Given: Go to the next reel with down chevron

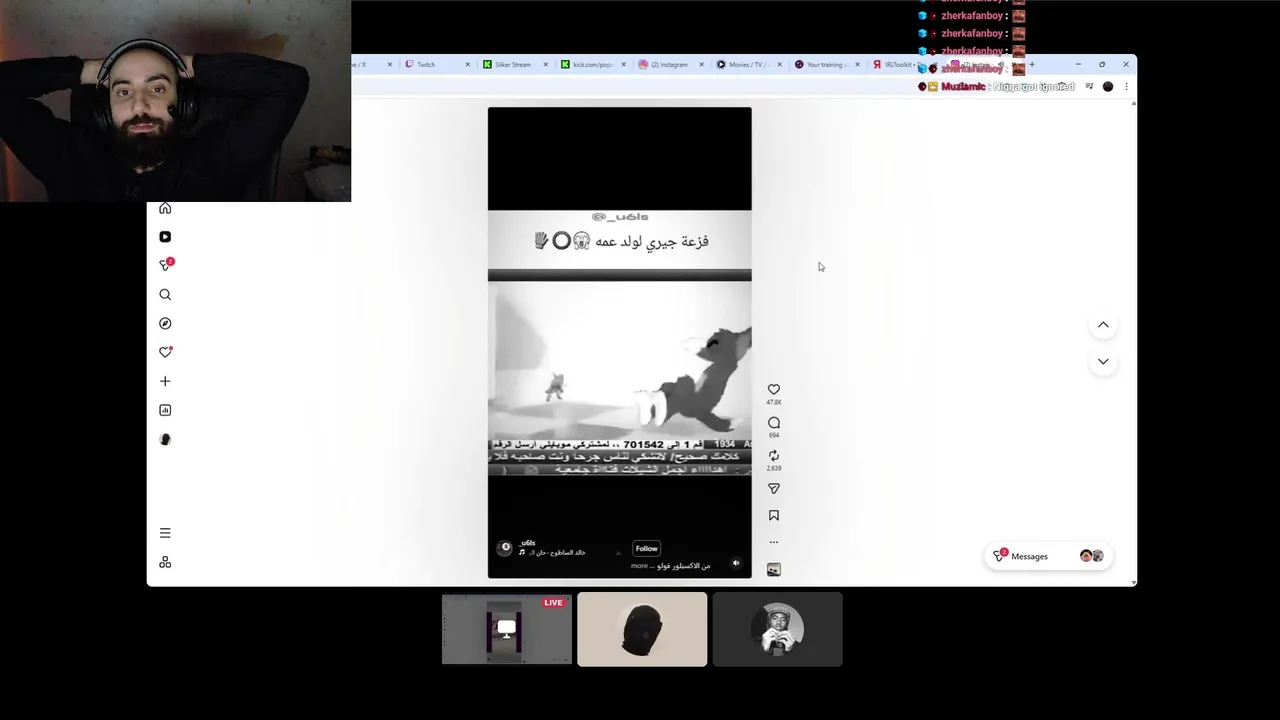Looking at the screenshot, I should pos(1103,361).
